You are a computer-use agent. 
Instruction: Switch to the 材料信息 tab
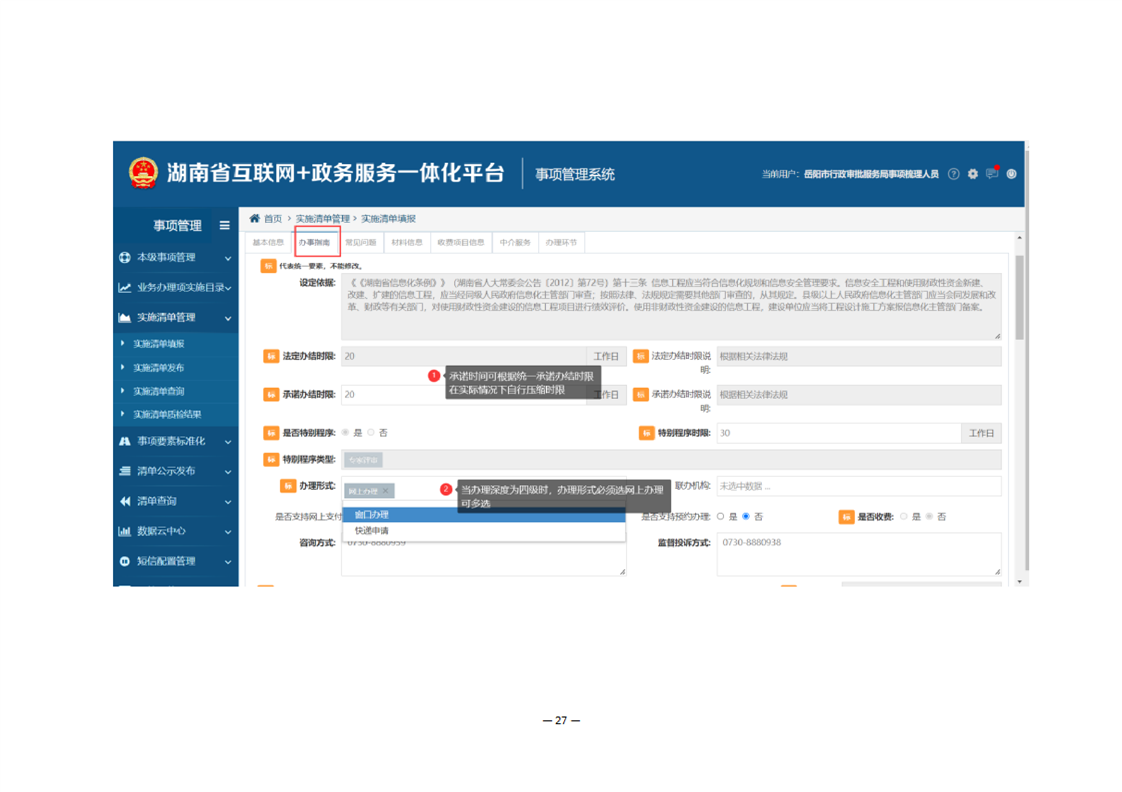point(406,242)
